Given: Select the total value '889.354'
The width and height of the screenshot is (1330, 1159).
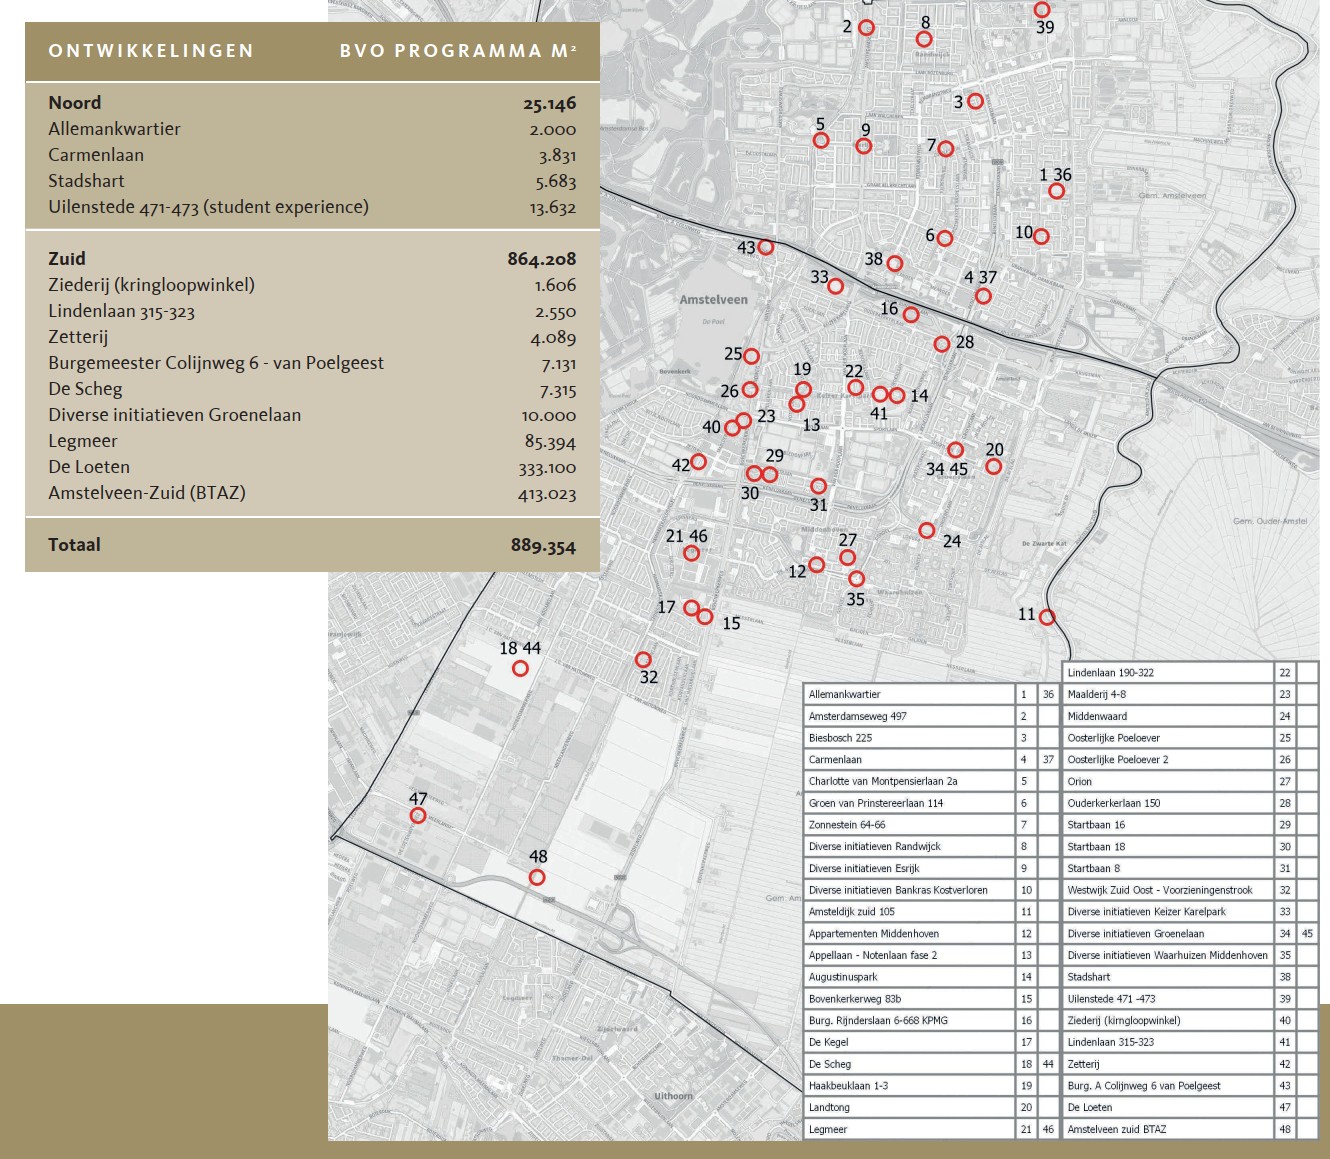Looking at the screenshot, I should 543,546.
